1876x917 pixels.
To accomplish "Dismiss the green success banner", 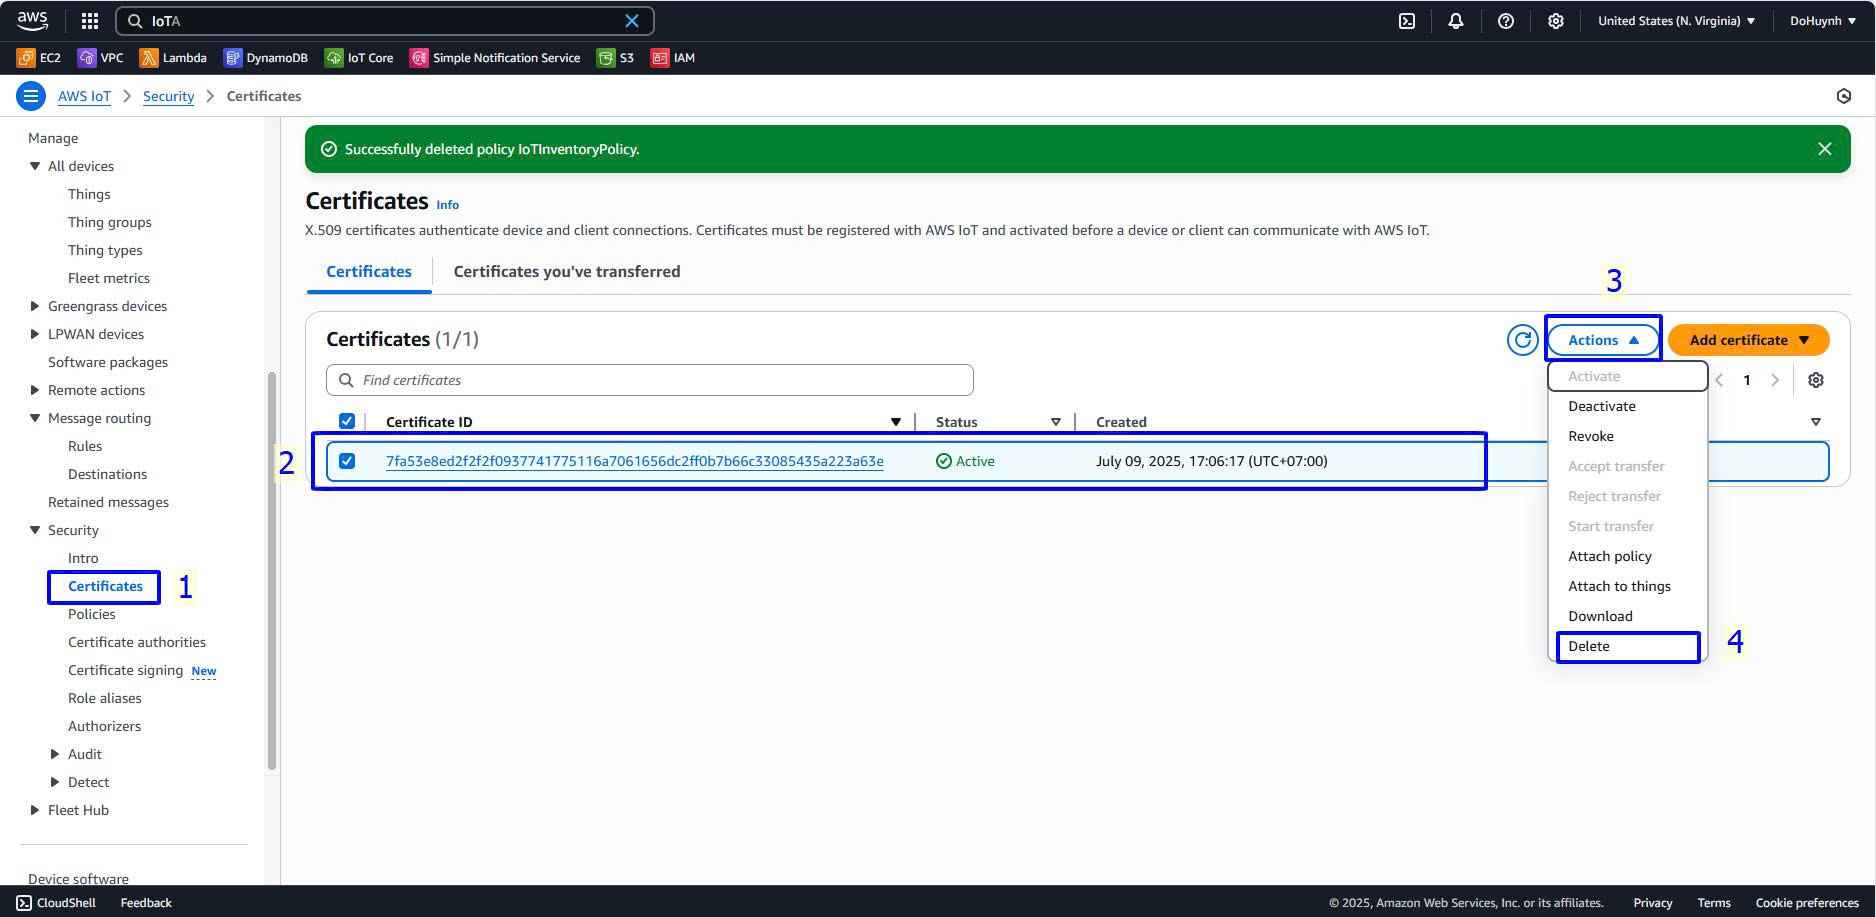I will [1824, 149].
